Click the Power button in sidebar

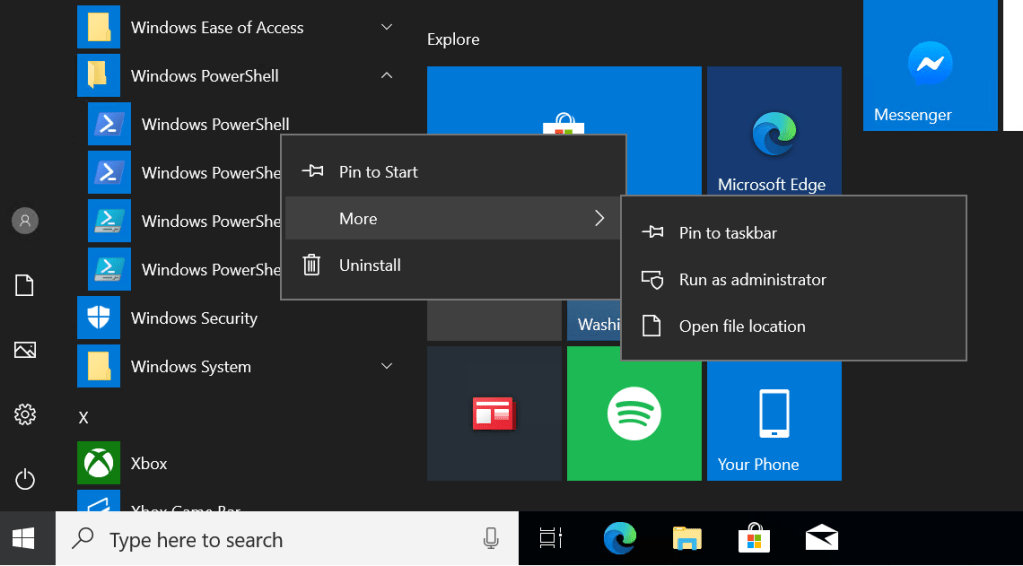(25, 479)
